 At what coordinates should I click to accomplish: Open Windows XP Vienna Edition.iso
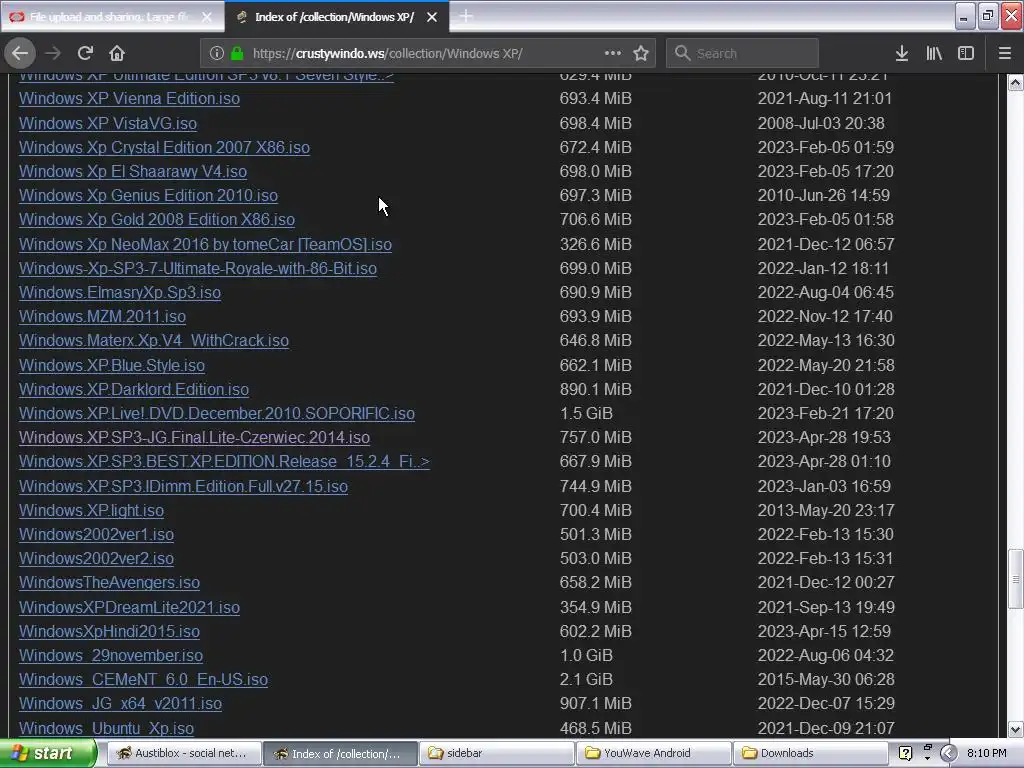click(129, 99)
